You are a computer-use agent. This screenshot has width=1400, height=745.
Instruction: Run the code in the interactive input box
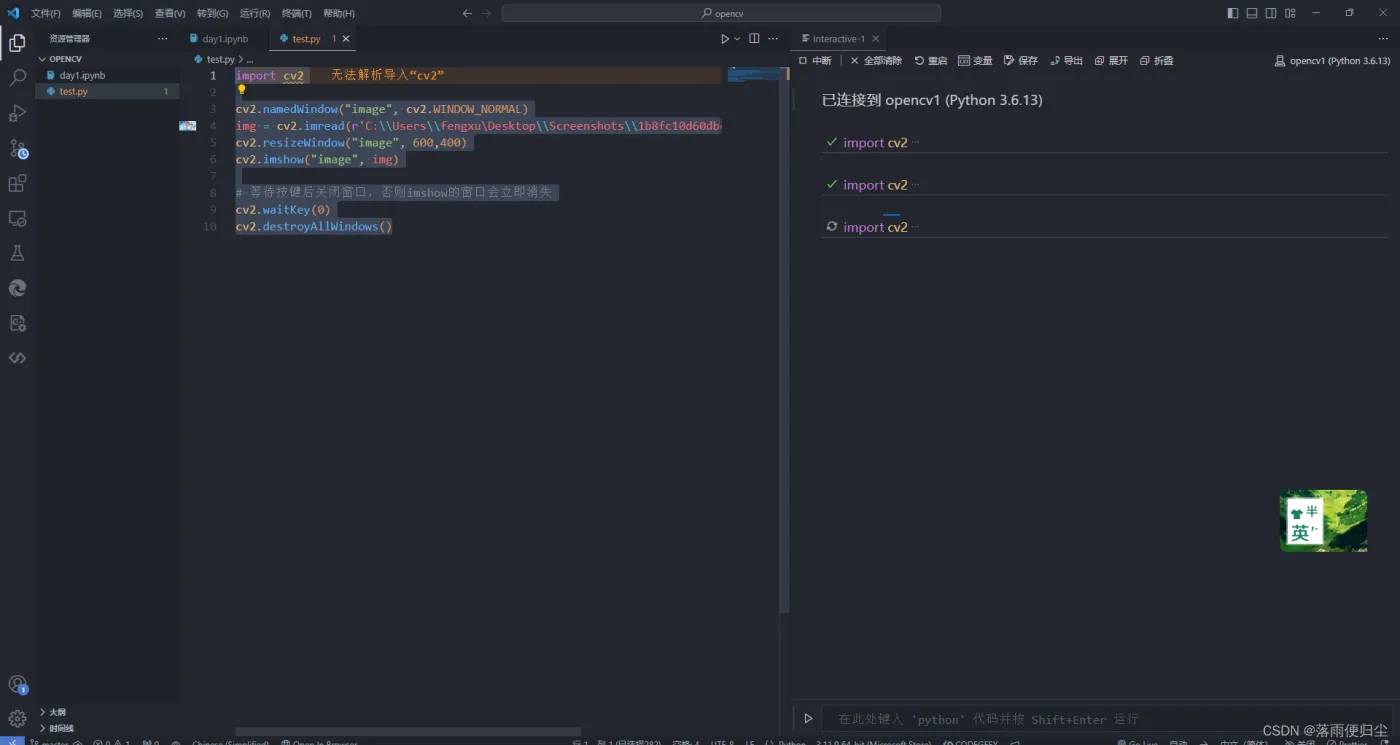click(808, 718)
